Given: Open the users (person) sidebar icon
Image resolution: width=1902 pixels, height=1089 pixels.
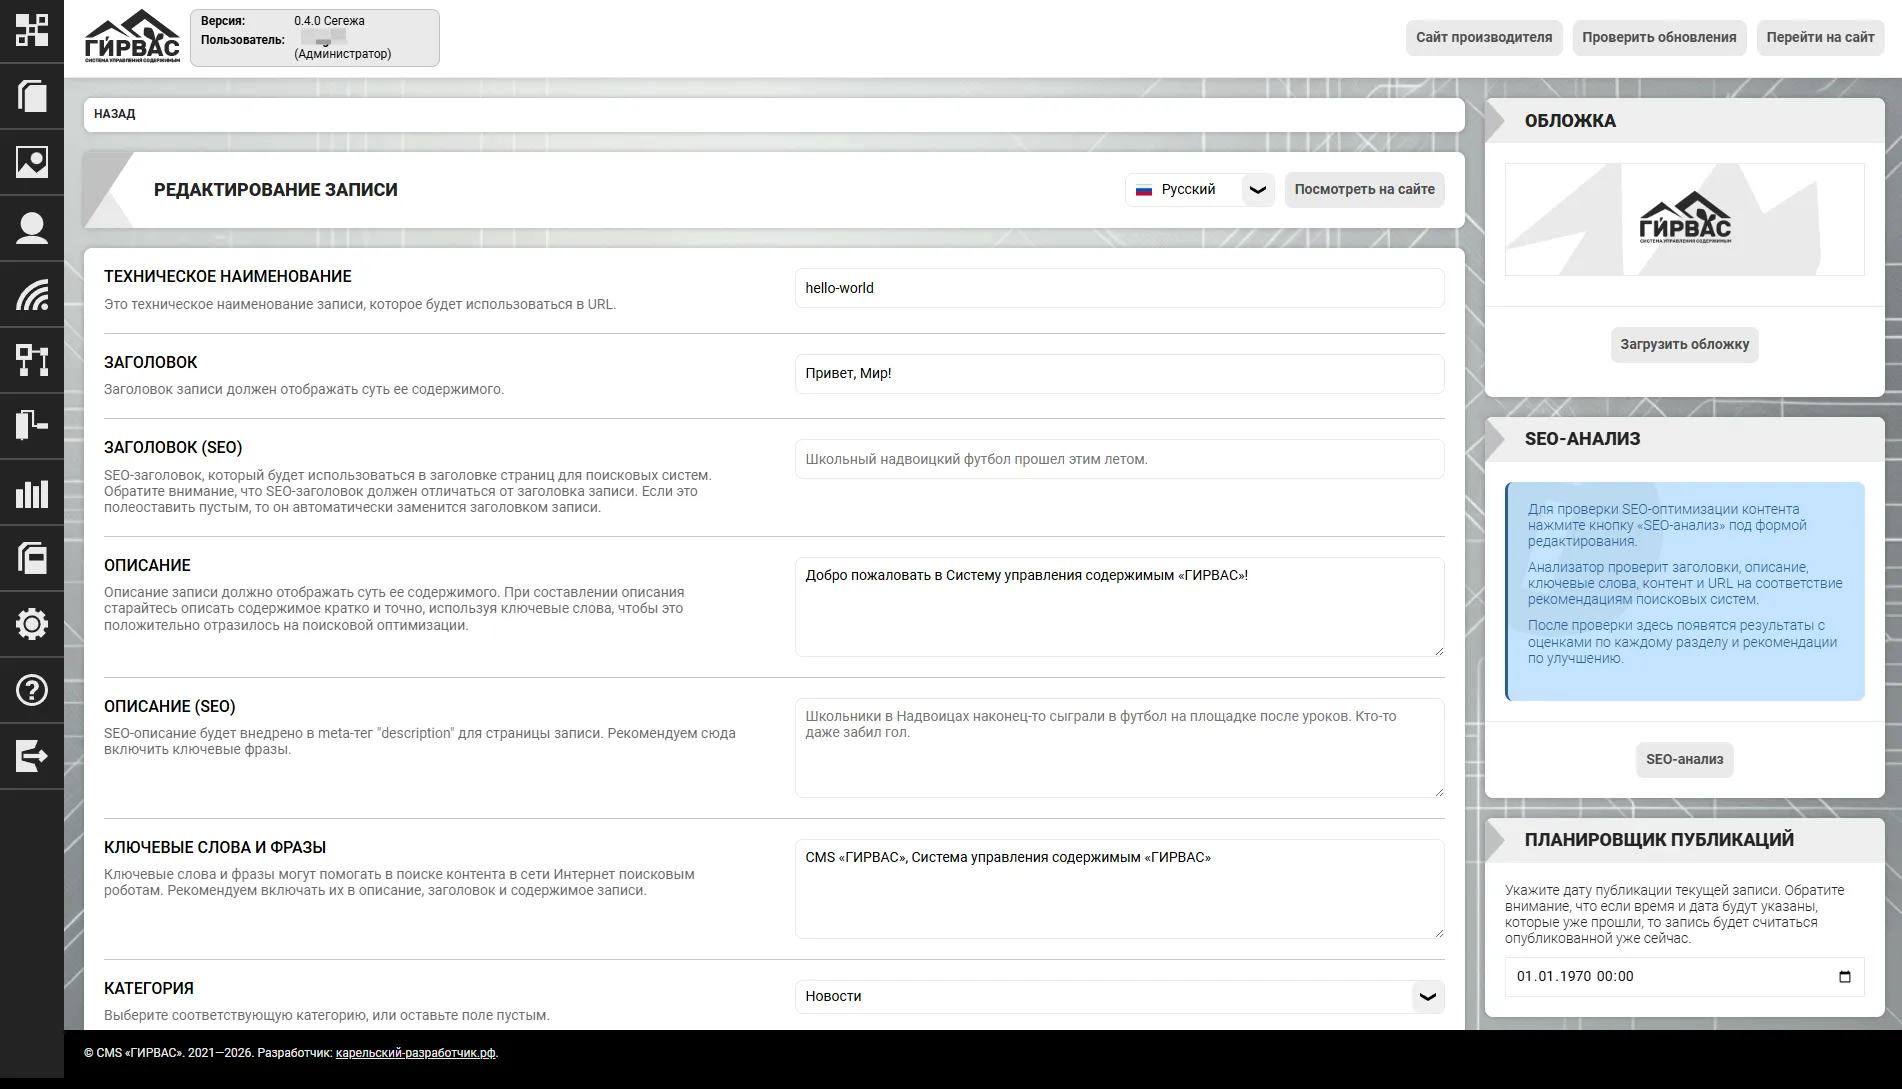Looking at the screenshot, I should [x=32, y=228].
